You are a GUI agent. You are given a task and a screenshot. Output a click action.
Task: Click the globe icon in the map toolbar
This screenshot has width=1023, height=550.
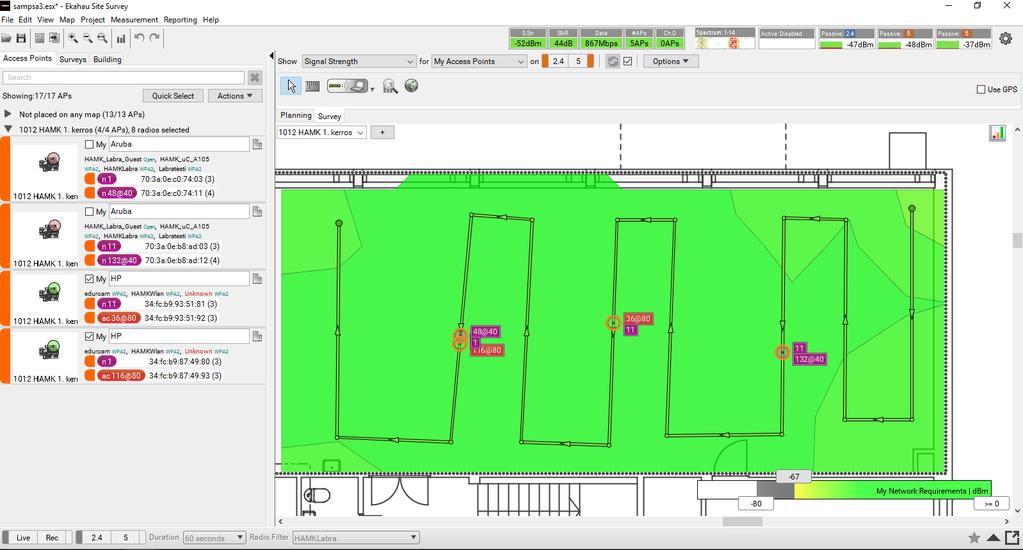411,85
